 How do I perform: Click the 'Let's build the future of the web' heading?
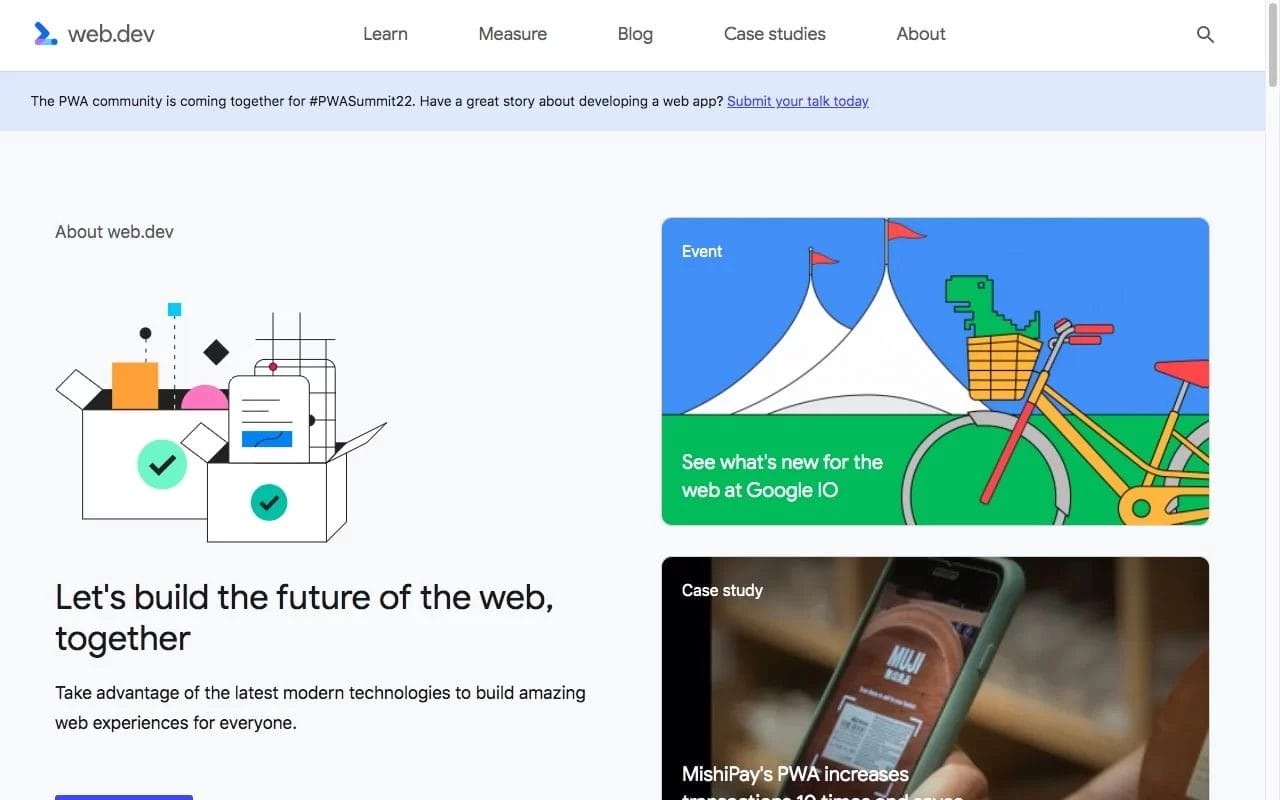point(304,617)
